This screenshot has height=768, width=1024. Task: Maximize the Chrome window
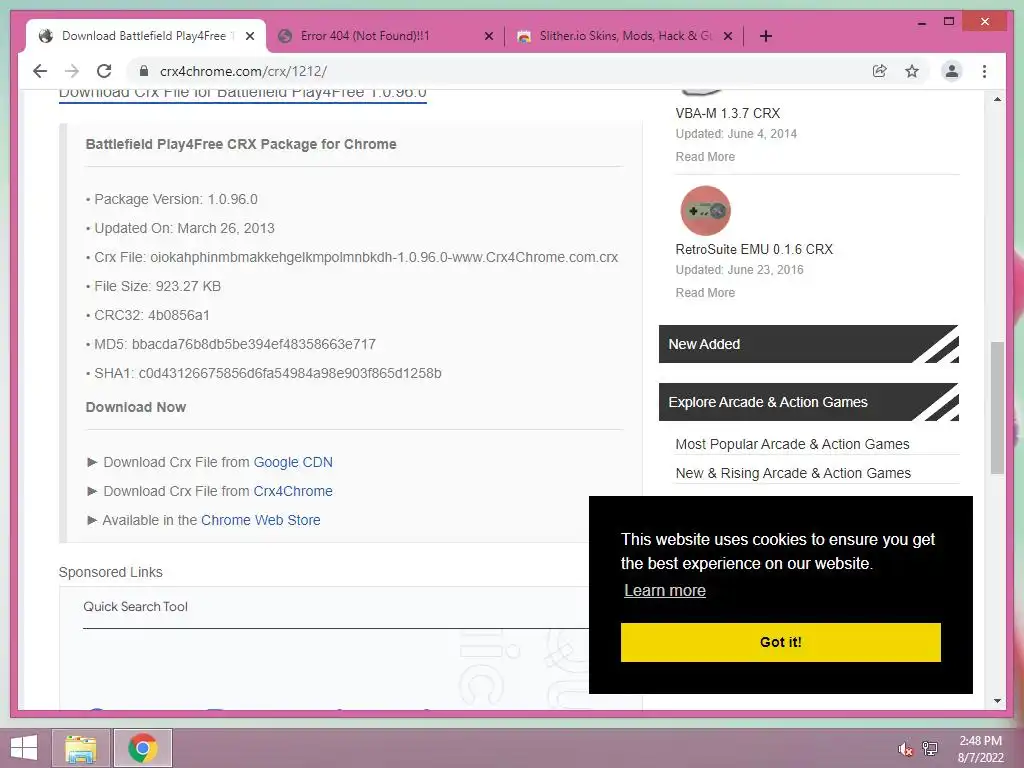[949, 22]
